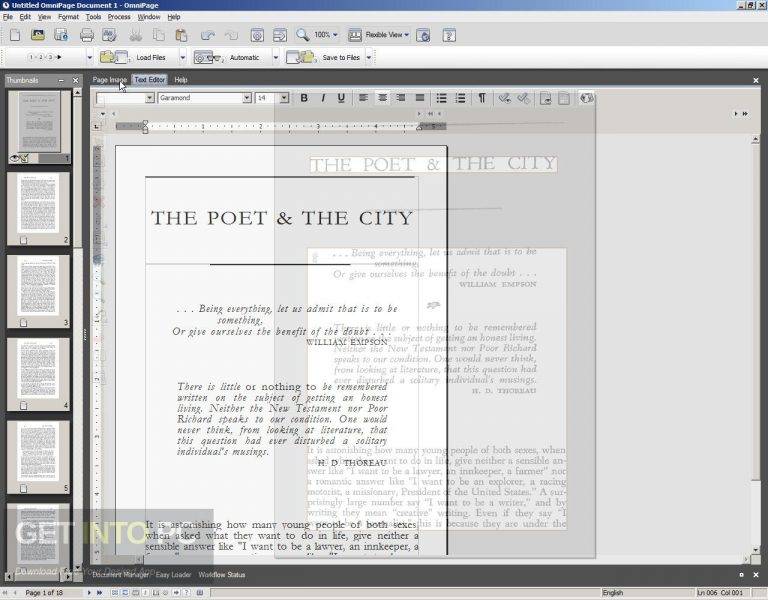Screen dimensions: 768x600
Task: Go to last page in status bar
Action: click(99, 593)
